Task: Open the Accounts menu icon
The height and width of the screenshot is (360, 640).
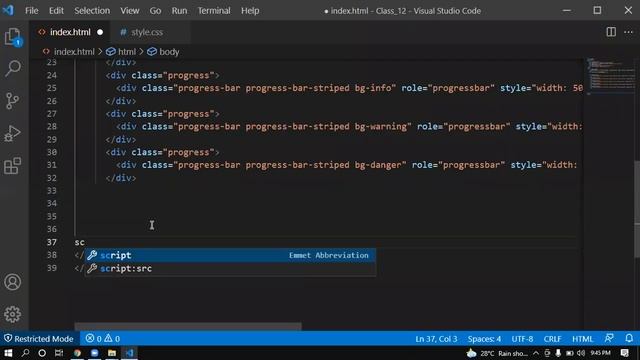Action: 13,282
